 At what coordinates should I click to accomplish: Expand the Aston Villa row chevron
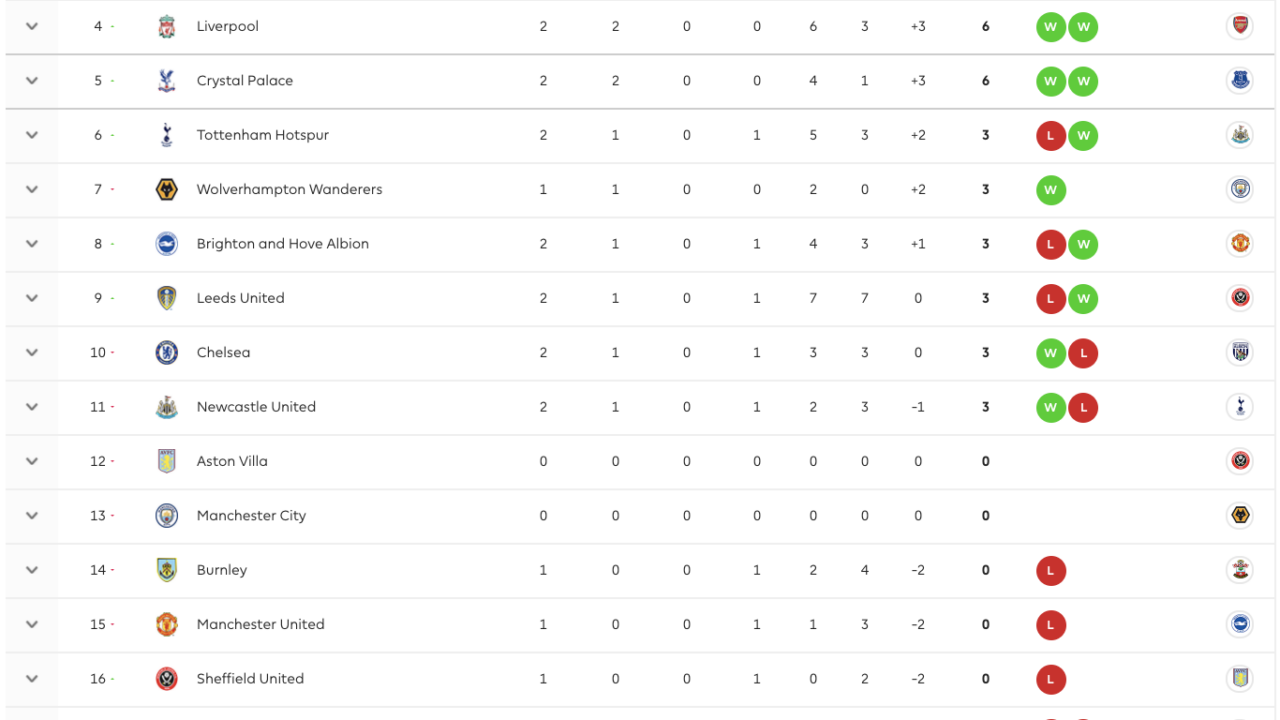tap(32, 461)
